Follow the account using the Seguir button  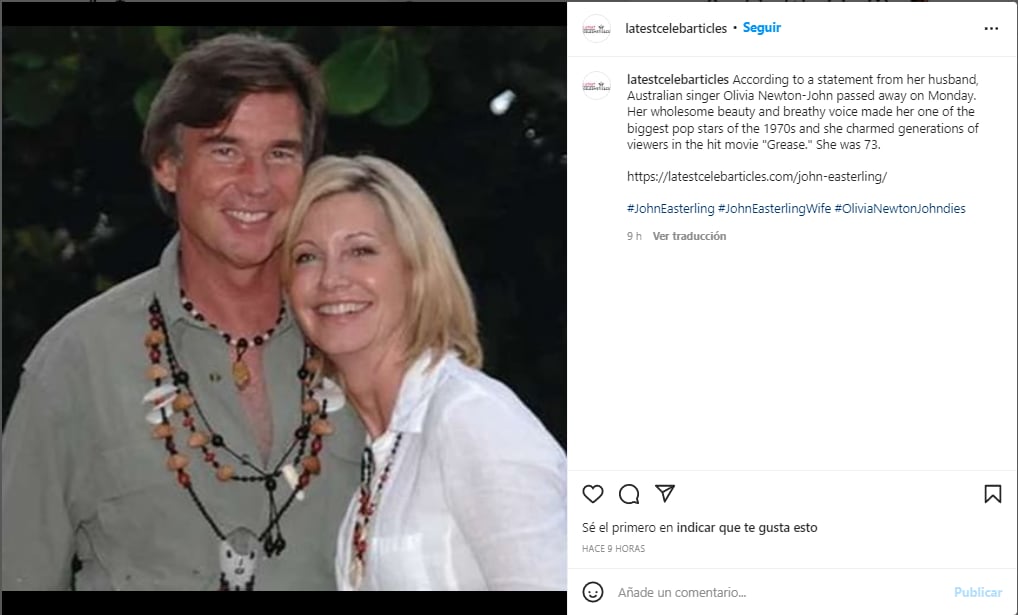tap(762, 28)
